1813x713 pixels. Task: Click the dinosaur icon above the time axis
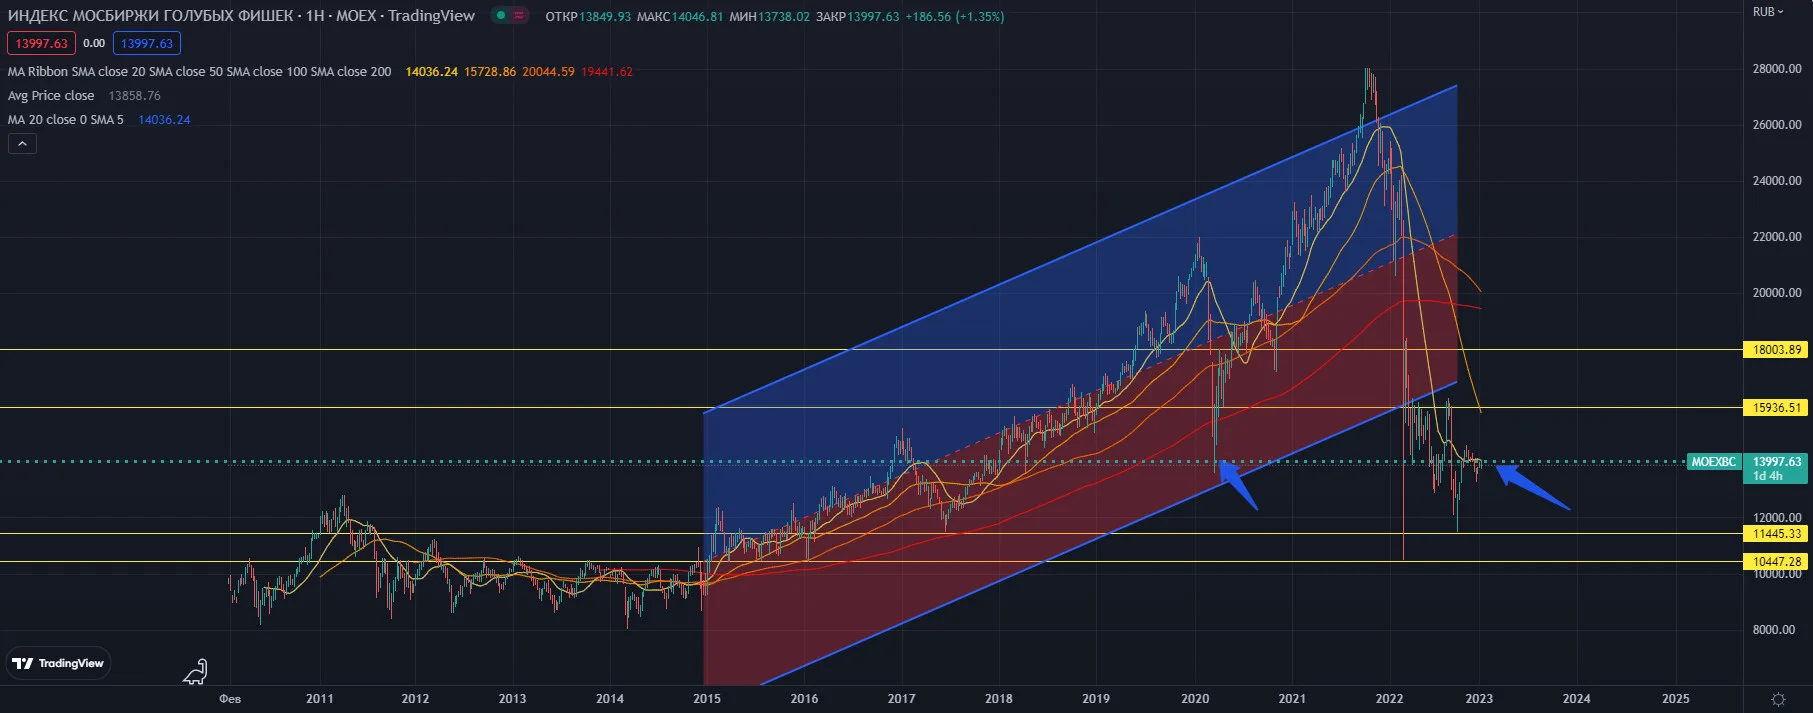(x=196, y=672)
